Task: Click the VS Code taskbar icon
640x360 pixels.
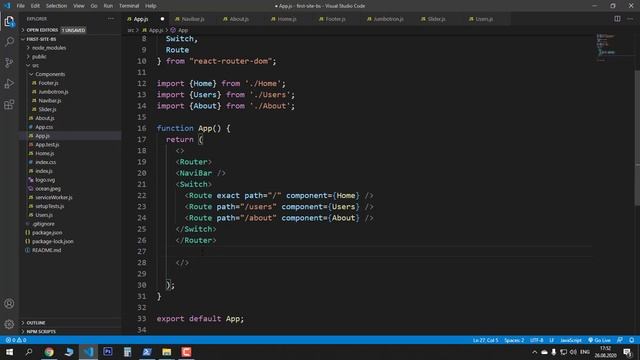Action: (88, 352)
